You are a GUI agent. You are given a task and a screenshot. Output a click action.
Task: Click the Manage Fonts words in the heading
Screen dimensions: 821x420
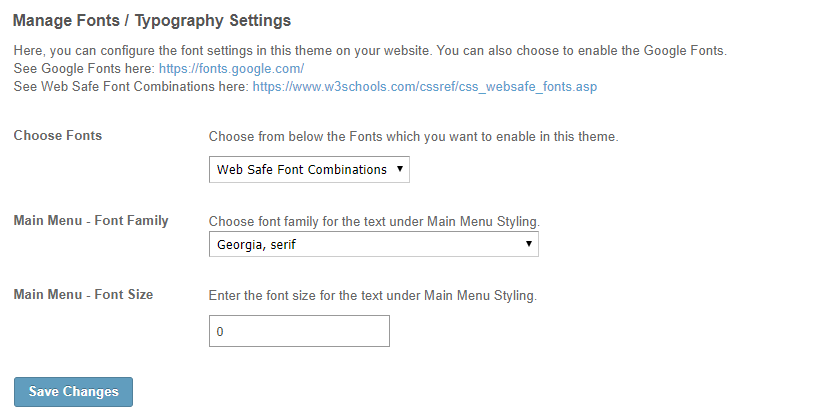(x=66, y=20)
